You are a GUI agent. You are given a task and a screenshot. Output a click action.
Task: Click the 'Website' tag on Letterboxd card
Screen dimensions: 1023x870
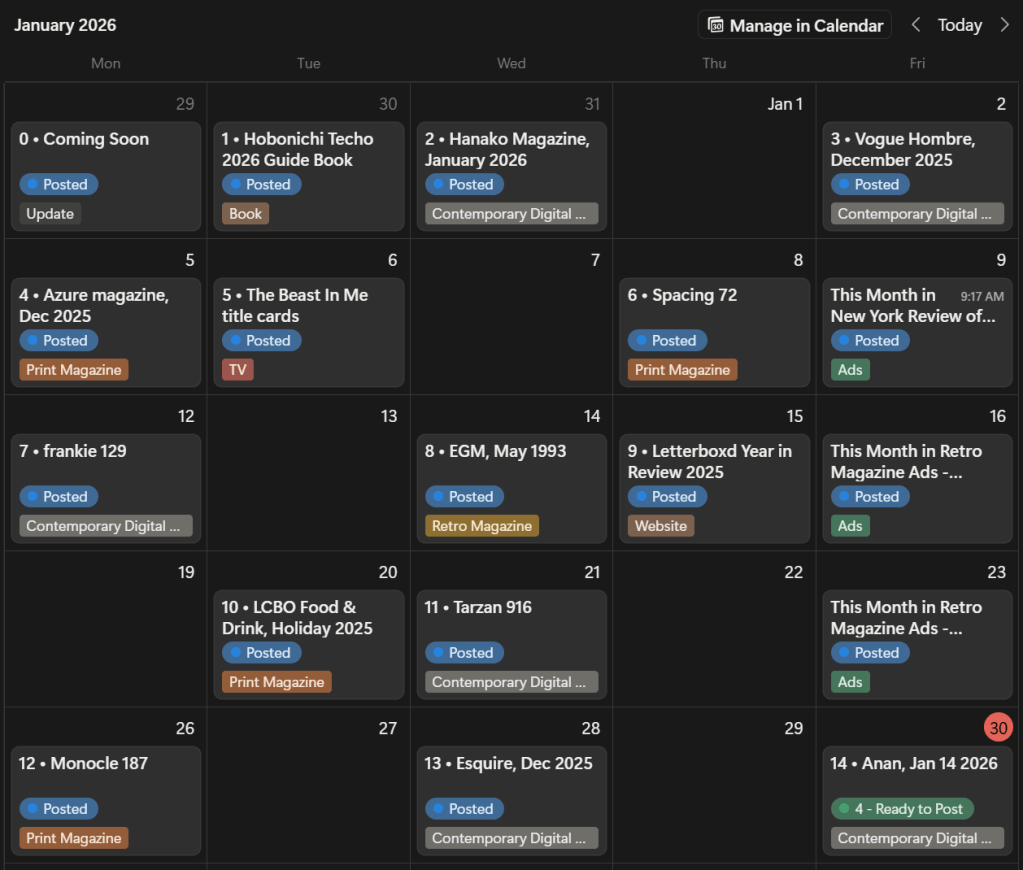(660, 525)
